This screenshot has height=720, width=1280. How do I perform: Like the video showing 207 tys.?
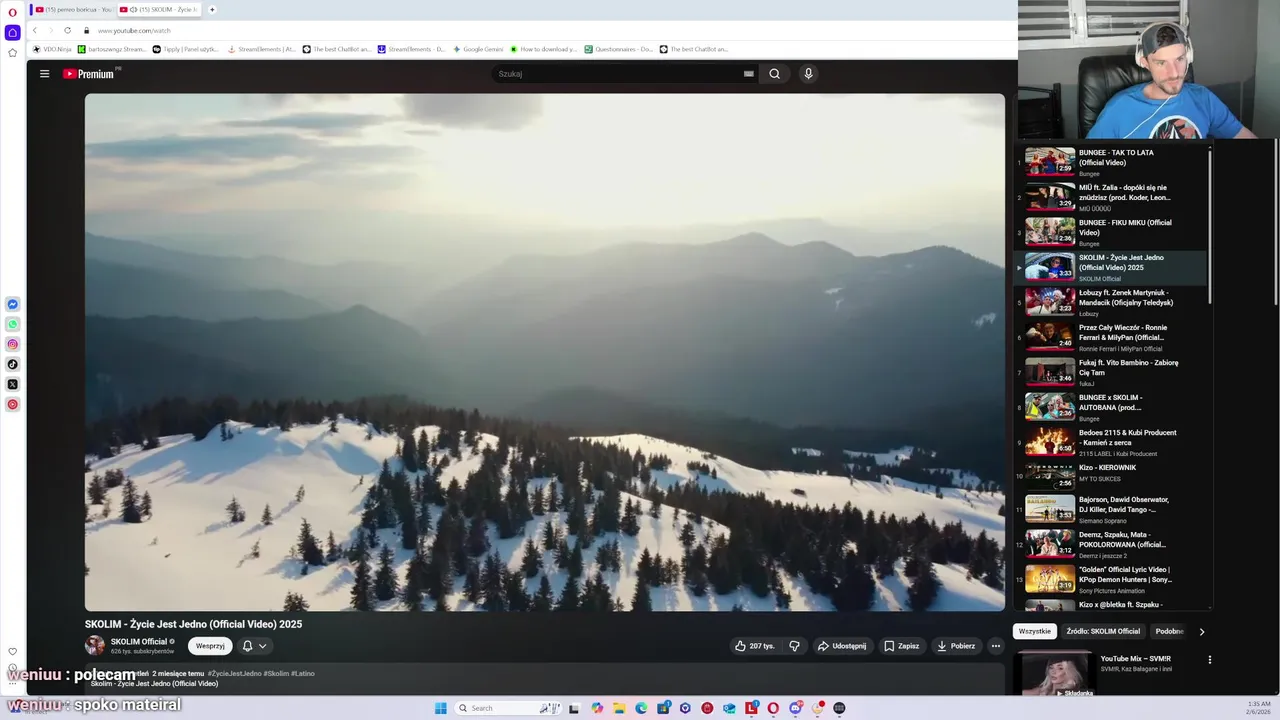click(755, 646)
